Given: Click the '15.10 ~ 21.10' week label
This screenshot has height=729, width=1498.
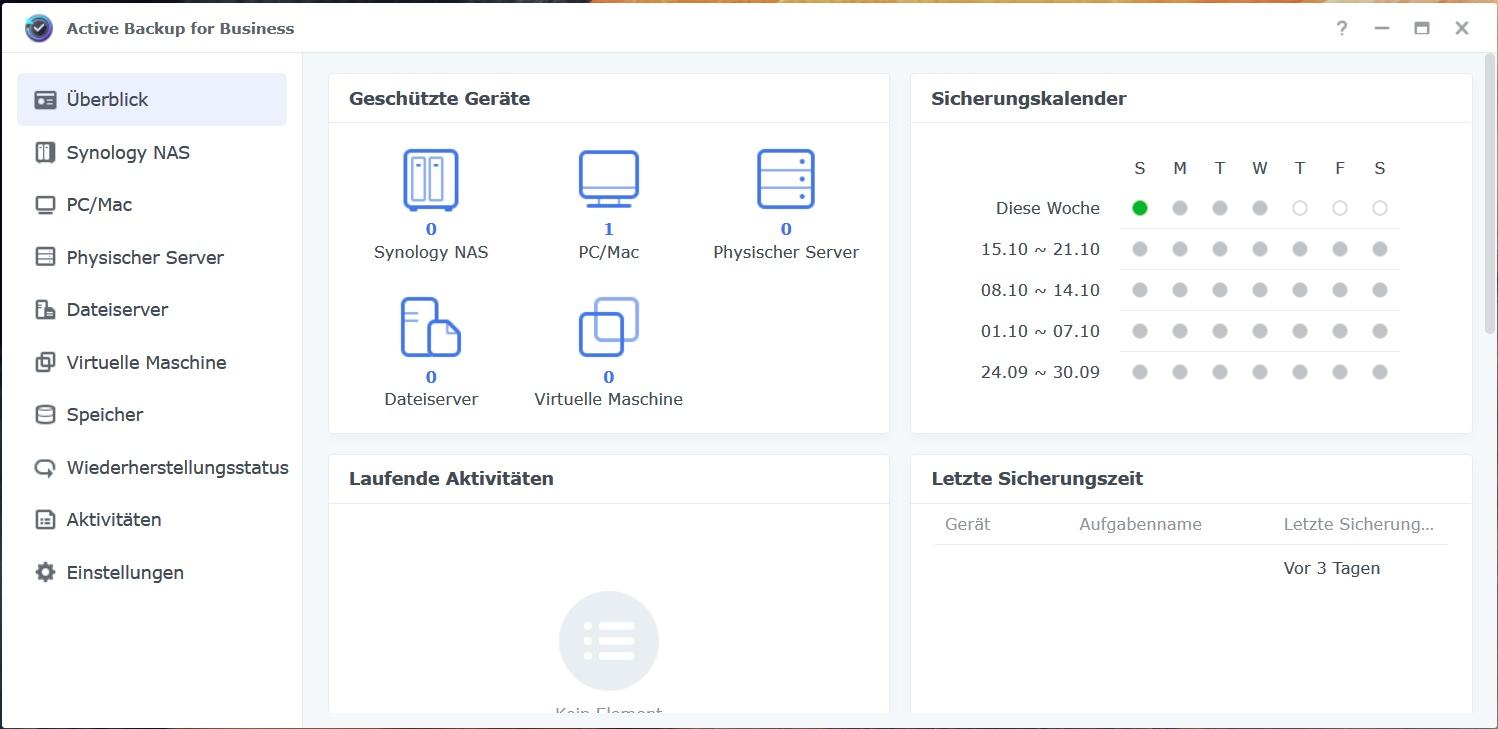Looking at the screenshot, I should click(x=1040, y=249).
